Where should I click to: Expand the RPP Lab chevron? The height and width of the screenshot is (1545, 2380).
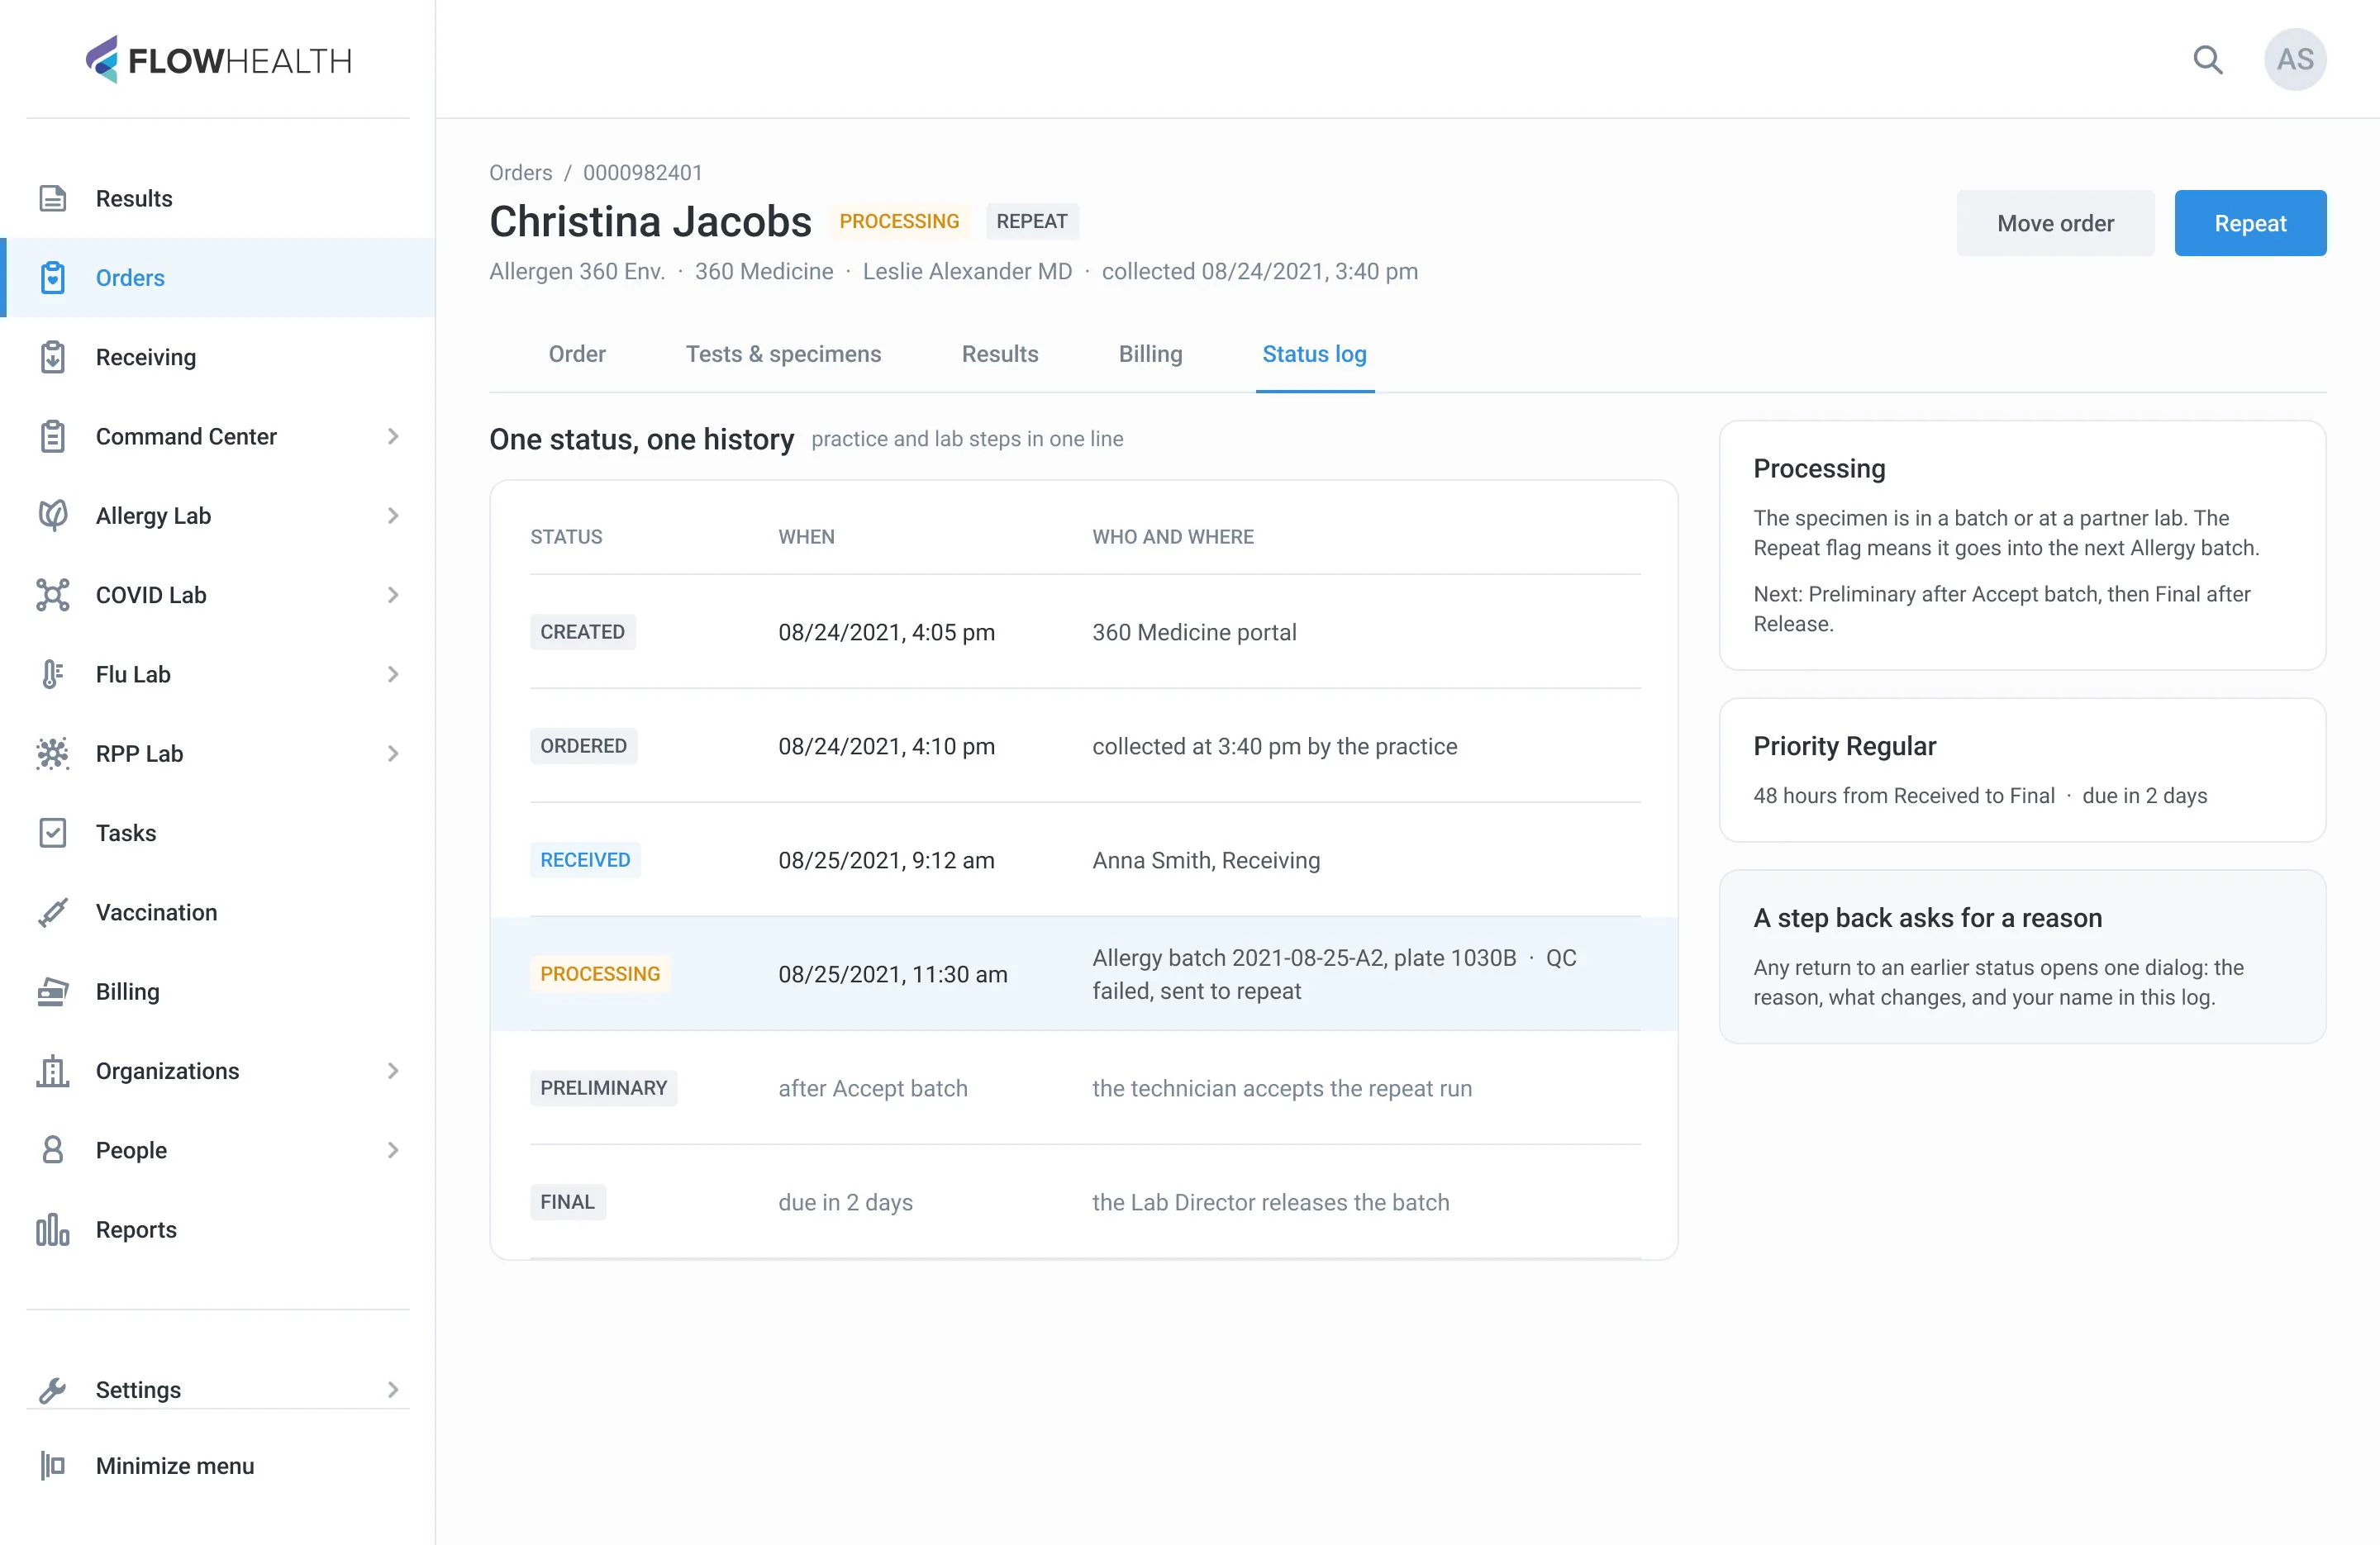tap(393, 753)
